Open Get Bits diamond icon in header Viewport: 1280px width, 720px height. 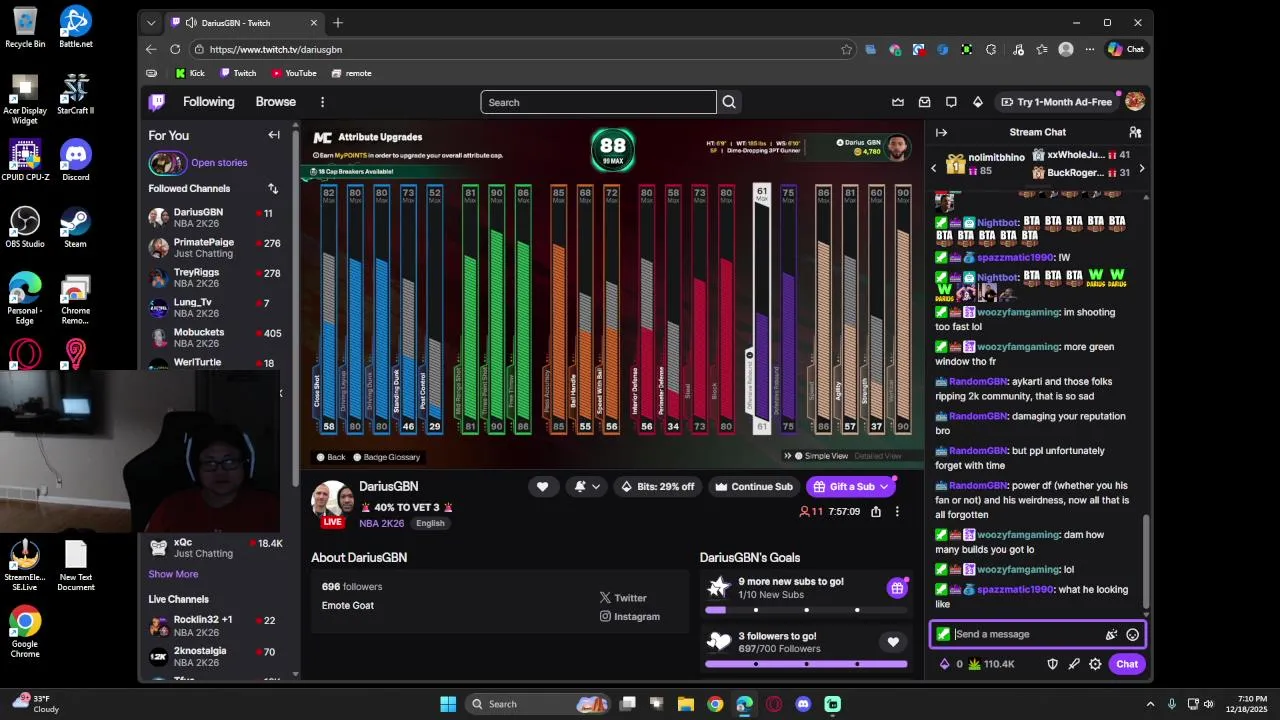point(978,102)
